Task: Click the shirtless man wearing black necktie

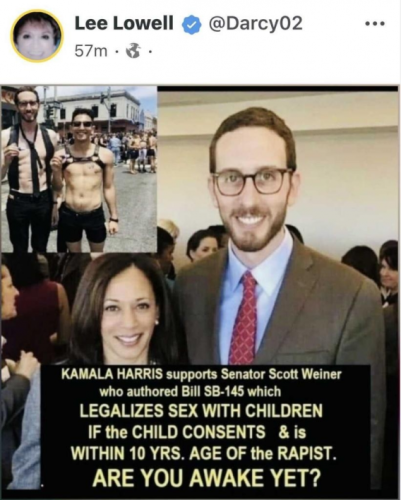Action: [x=28, y=167]
